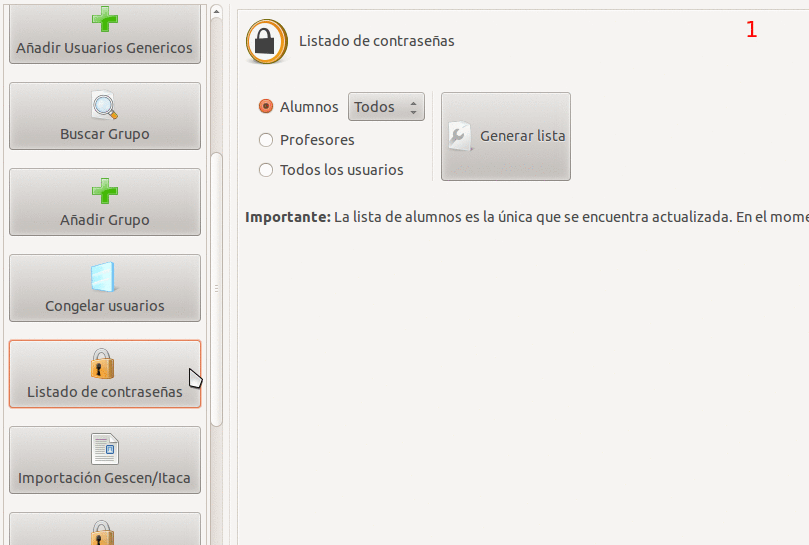Click the wrench icon on Generar lista

(460, 136)
